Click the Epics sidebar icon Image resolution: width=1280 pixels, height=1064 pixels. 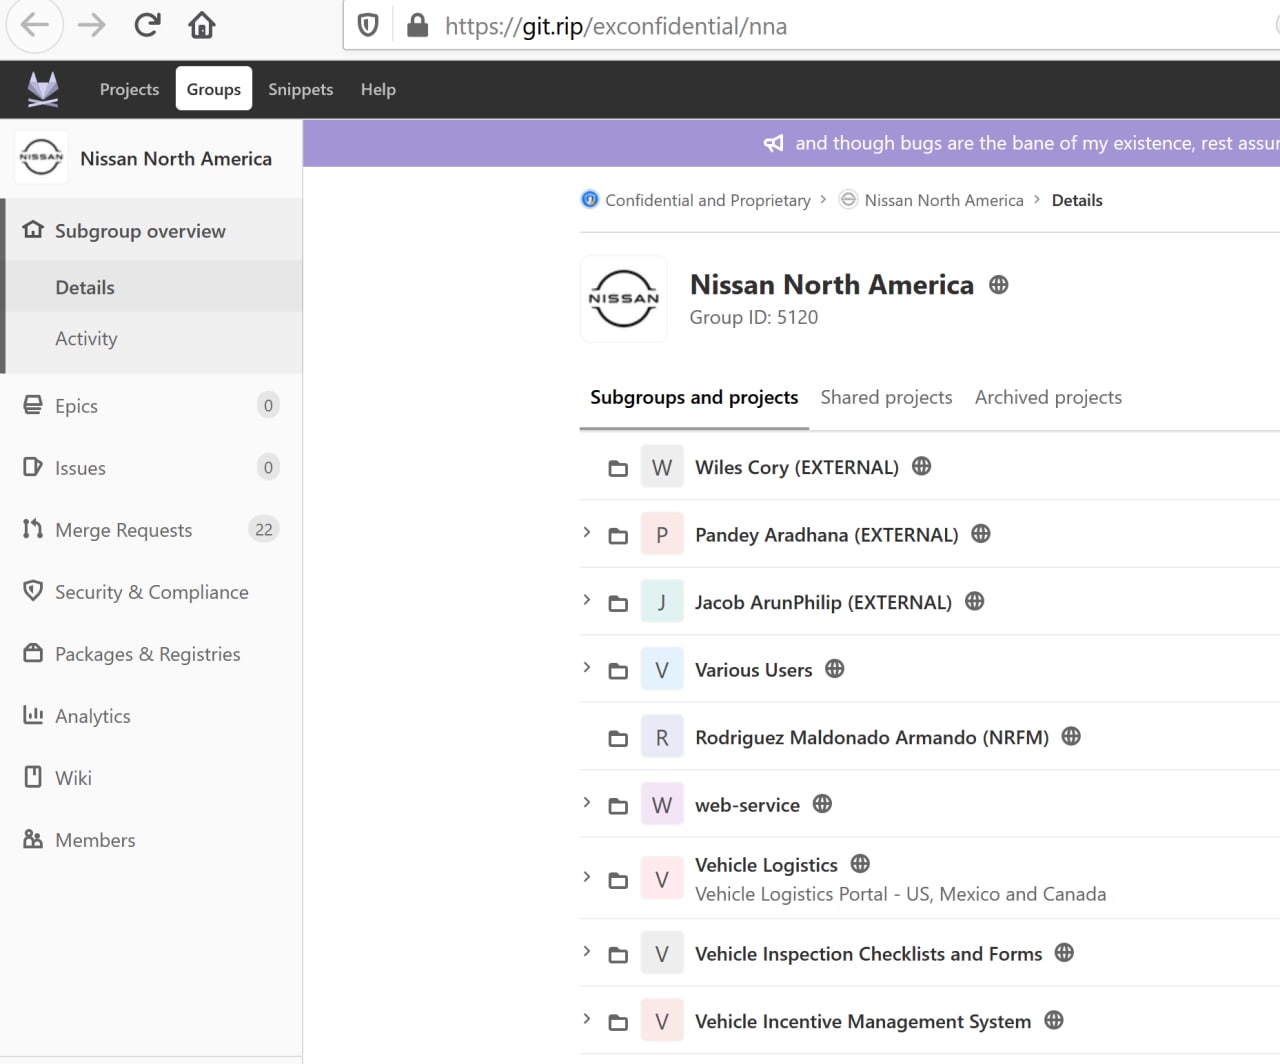coord(33,405)
